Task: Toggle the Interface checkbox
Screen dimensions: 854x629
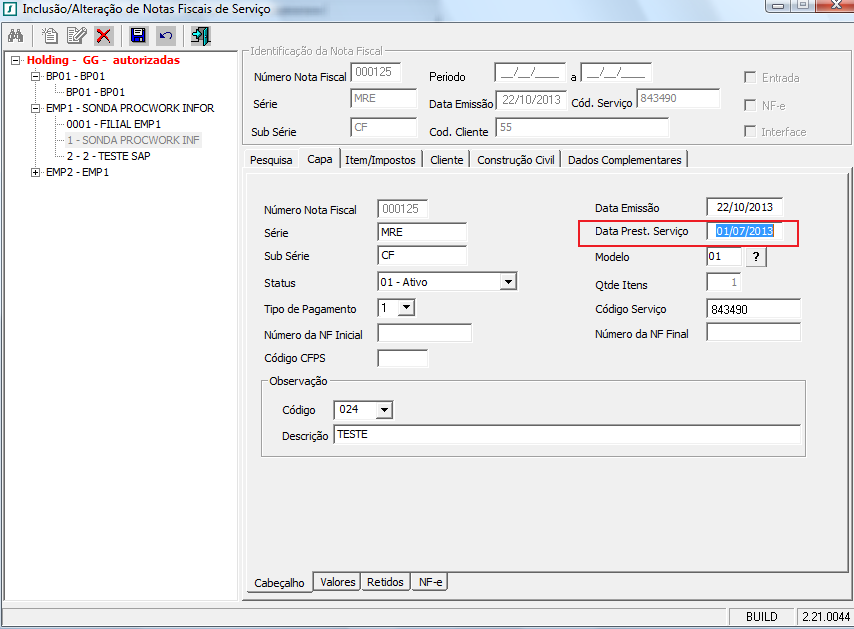Action: tap(750, 132)
